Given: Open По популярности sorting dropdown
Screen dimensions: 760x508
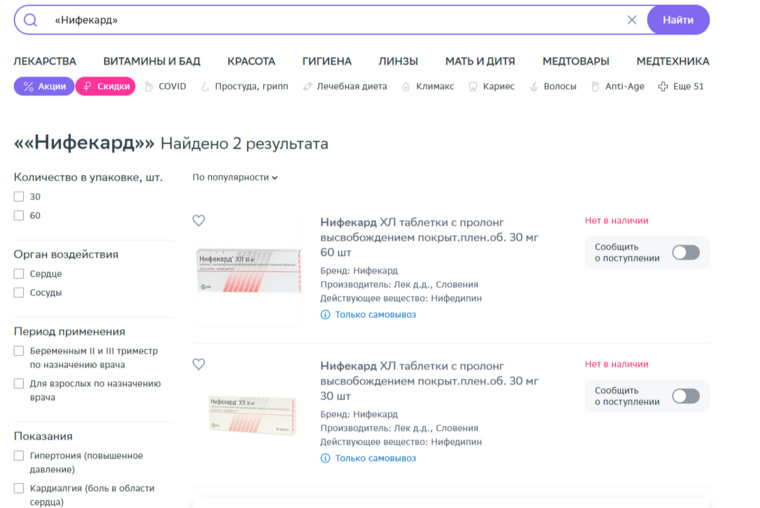Looking at the screenshot, I should click(x=235, y=177).
